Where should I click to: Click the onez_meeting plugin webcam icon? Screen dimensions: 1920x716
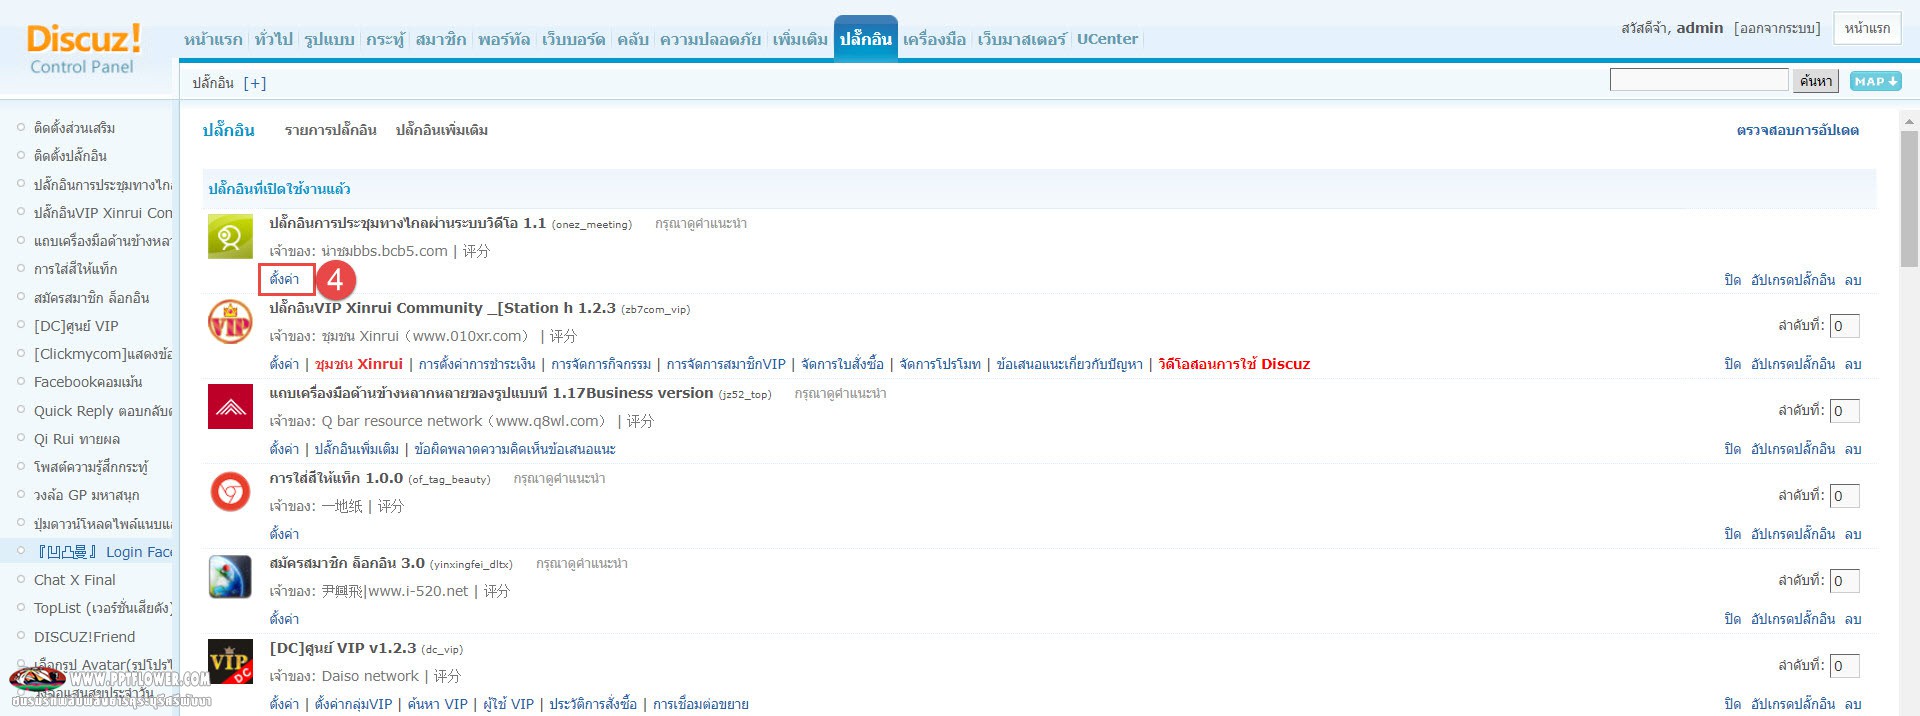point(230,237)
